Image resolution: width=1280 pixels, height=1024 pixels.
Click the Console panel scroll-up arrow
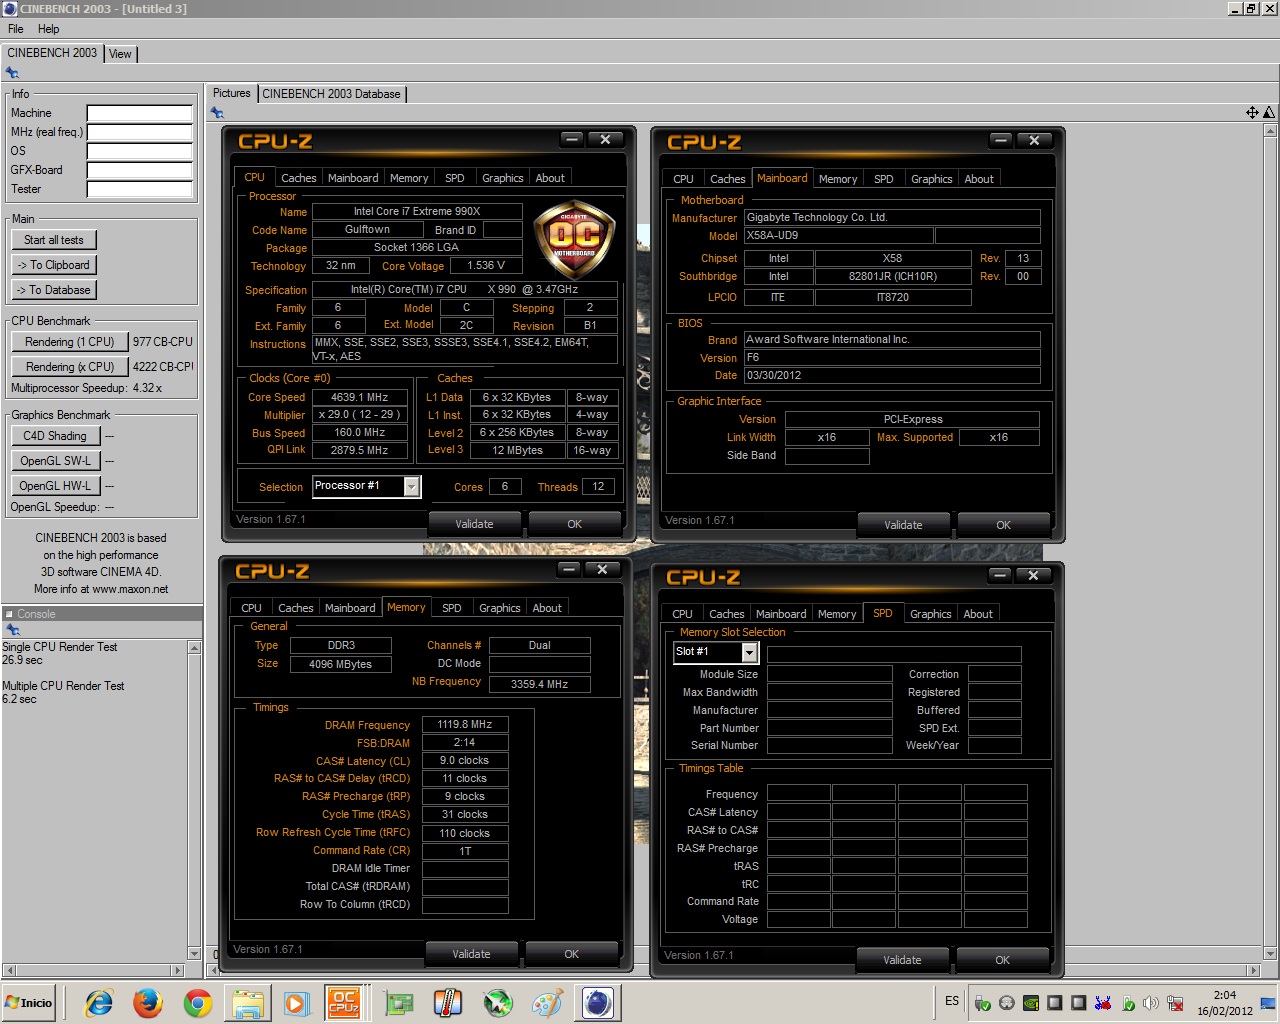click(194, 648)
